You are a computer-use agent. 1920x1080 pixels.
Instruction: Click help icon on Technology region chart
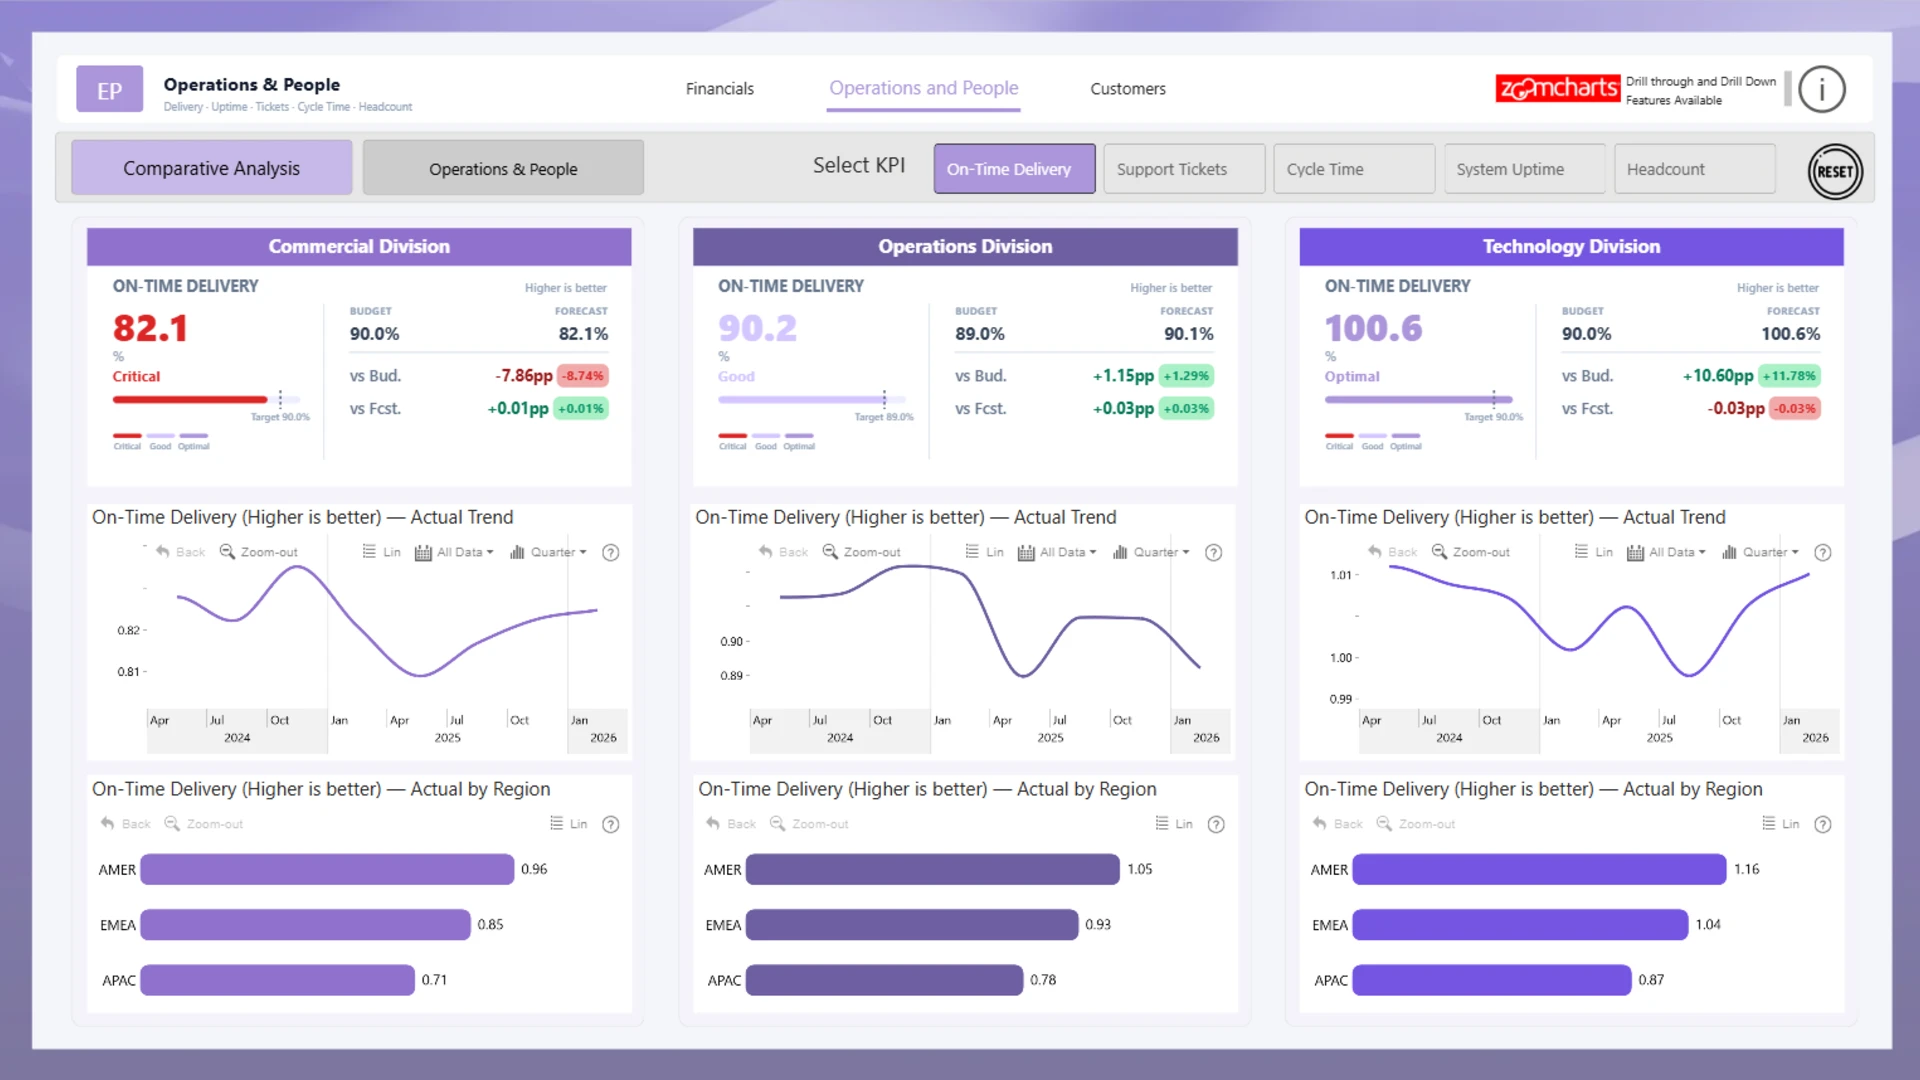click(1822, 824)
